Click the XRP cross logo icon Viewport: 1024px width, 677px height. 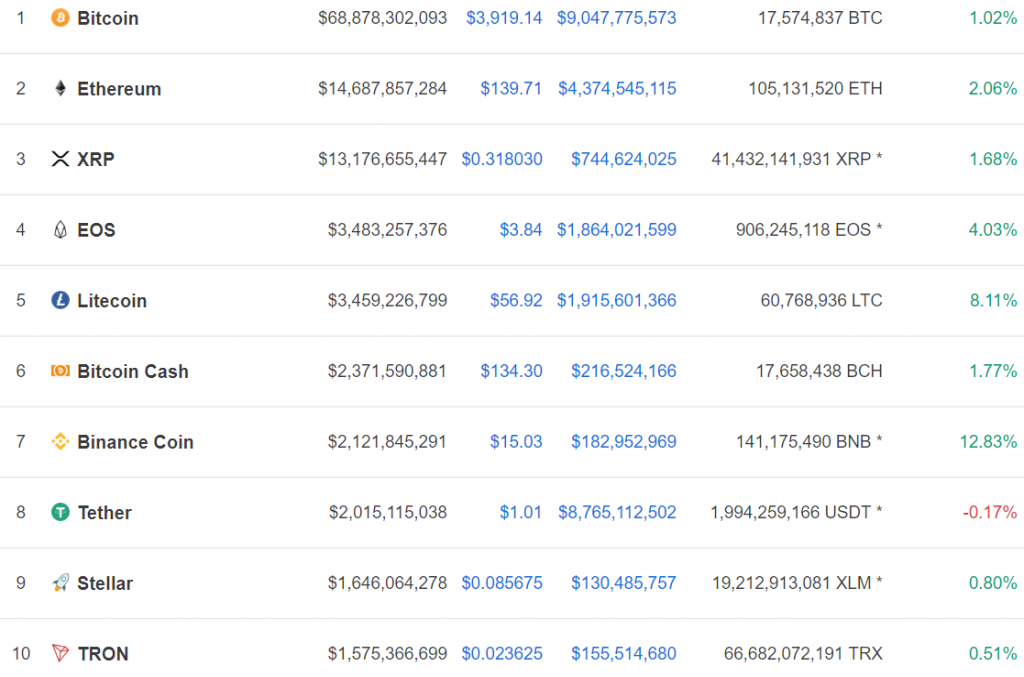pyautogui.click(x=60, y=159)
